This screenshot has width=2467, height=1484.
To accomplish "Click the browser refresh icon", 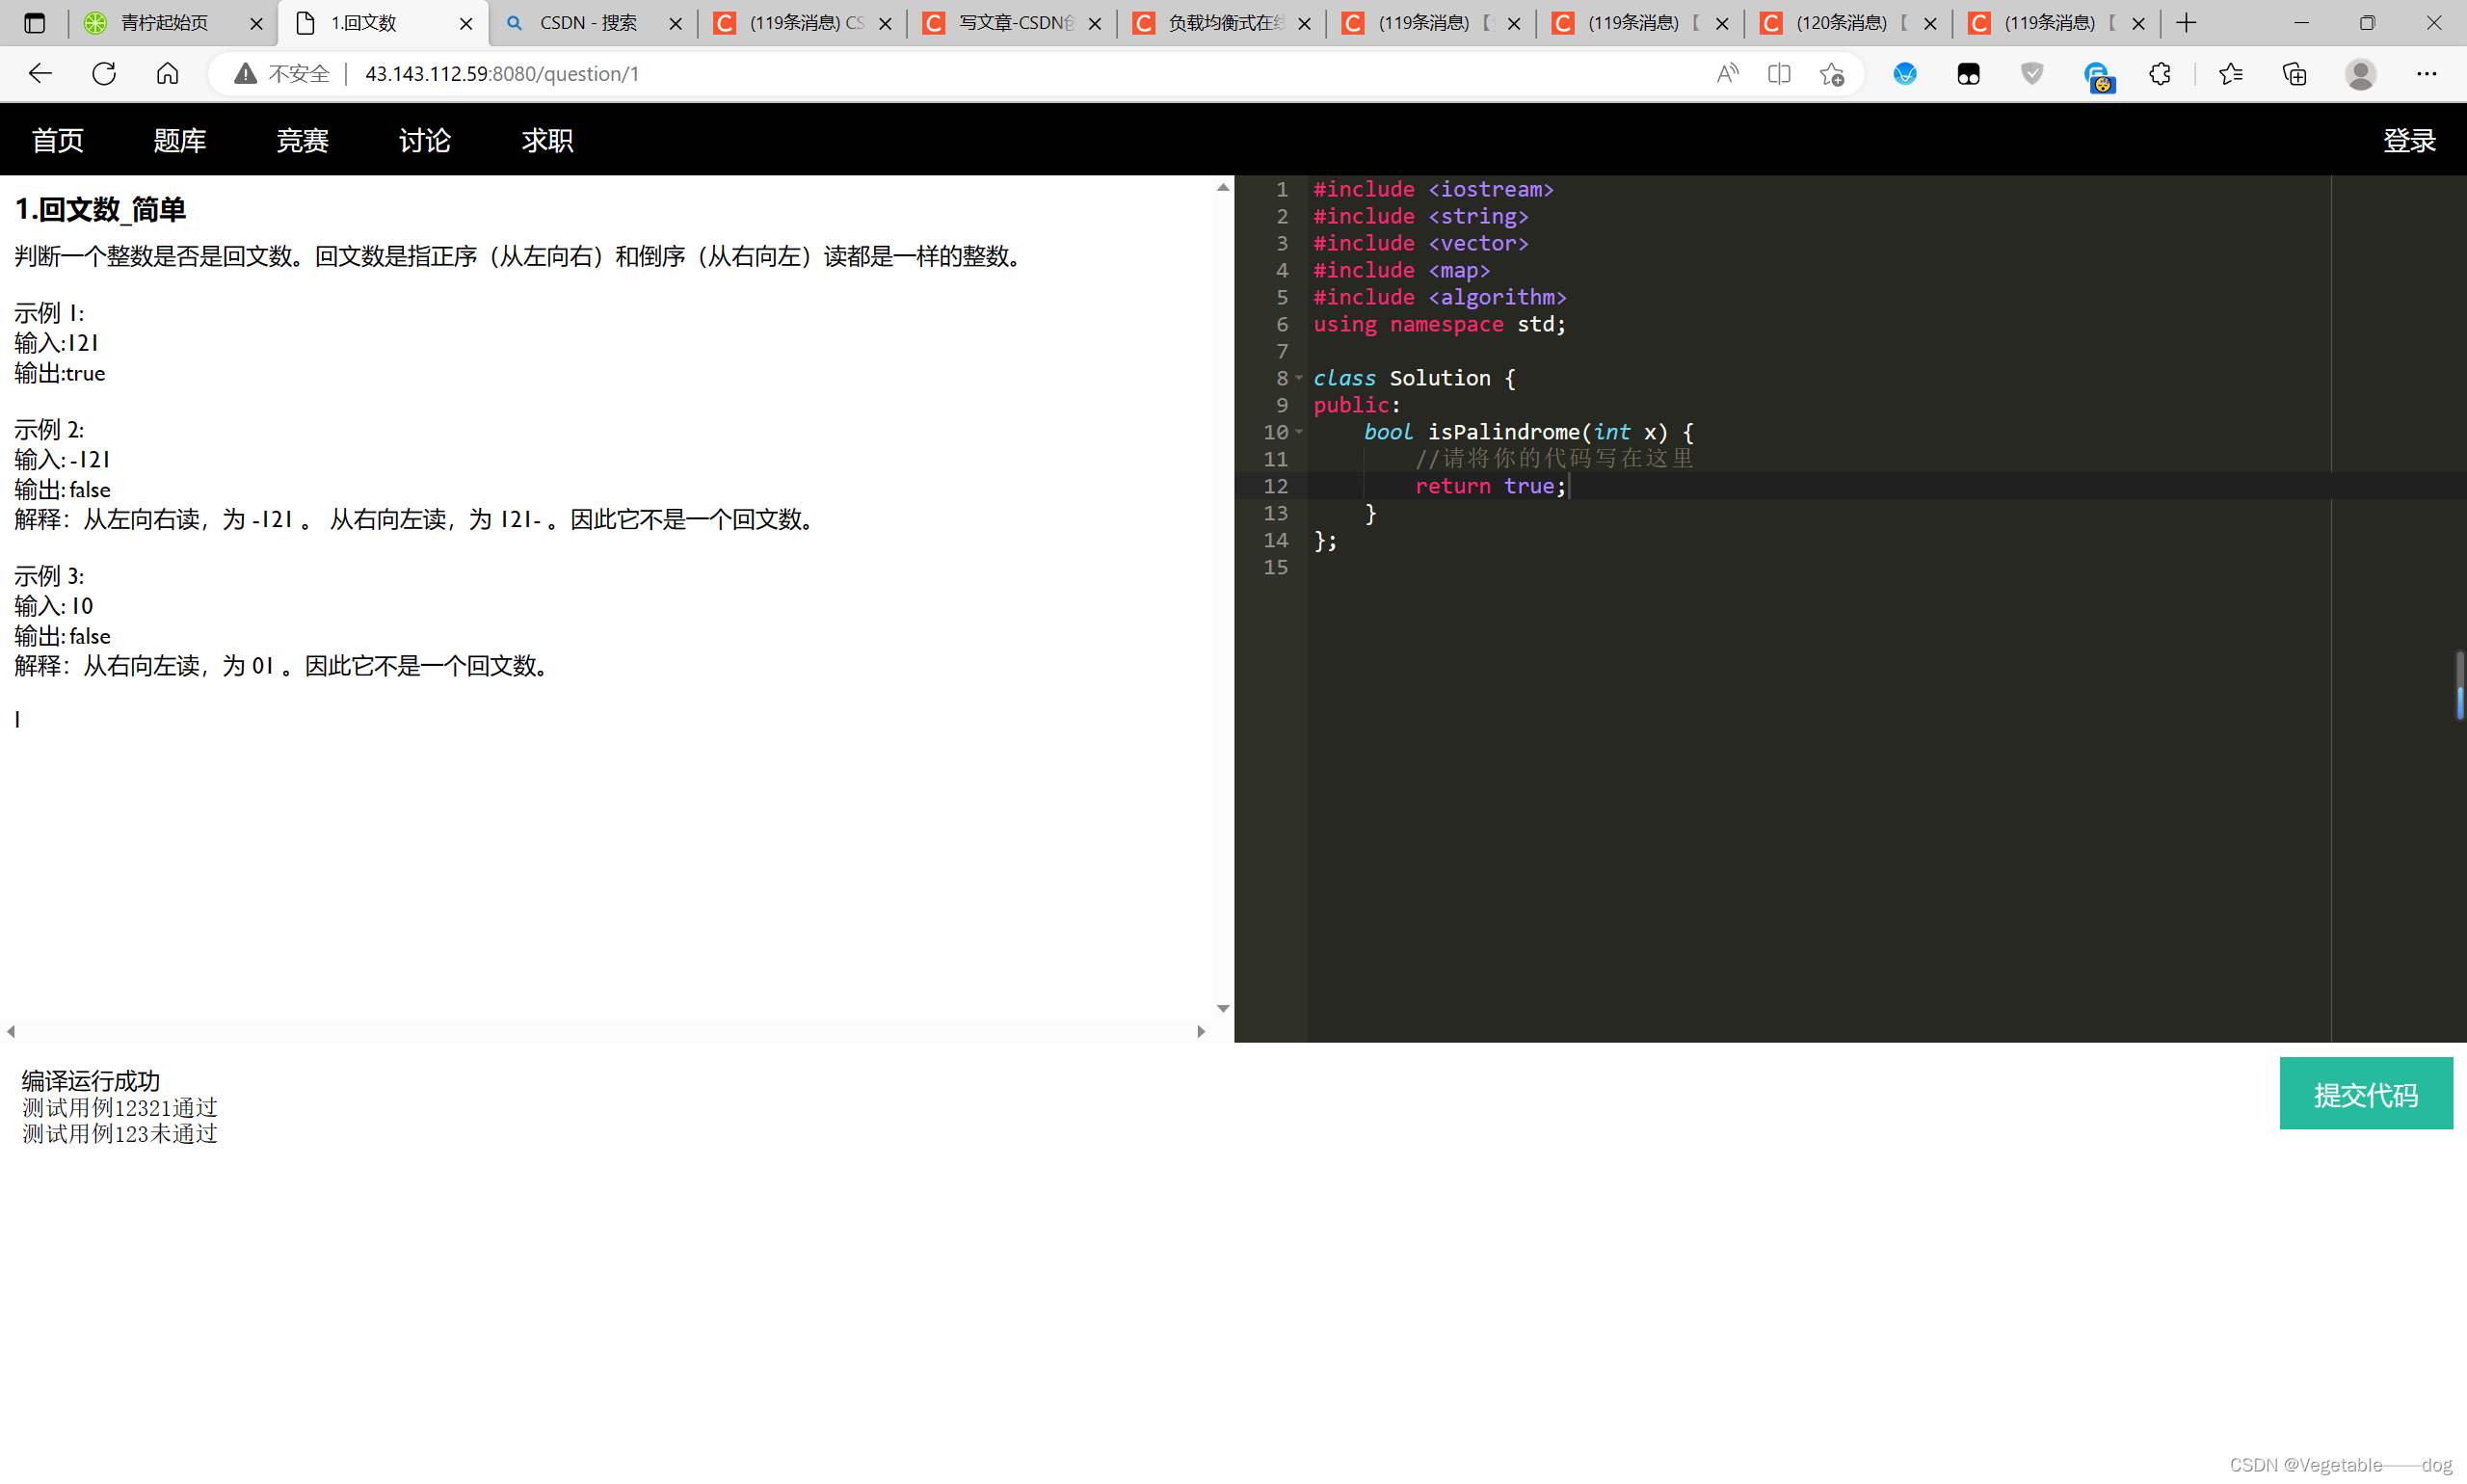I will pos(104,74).
